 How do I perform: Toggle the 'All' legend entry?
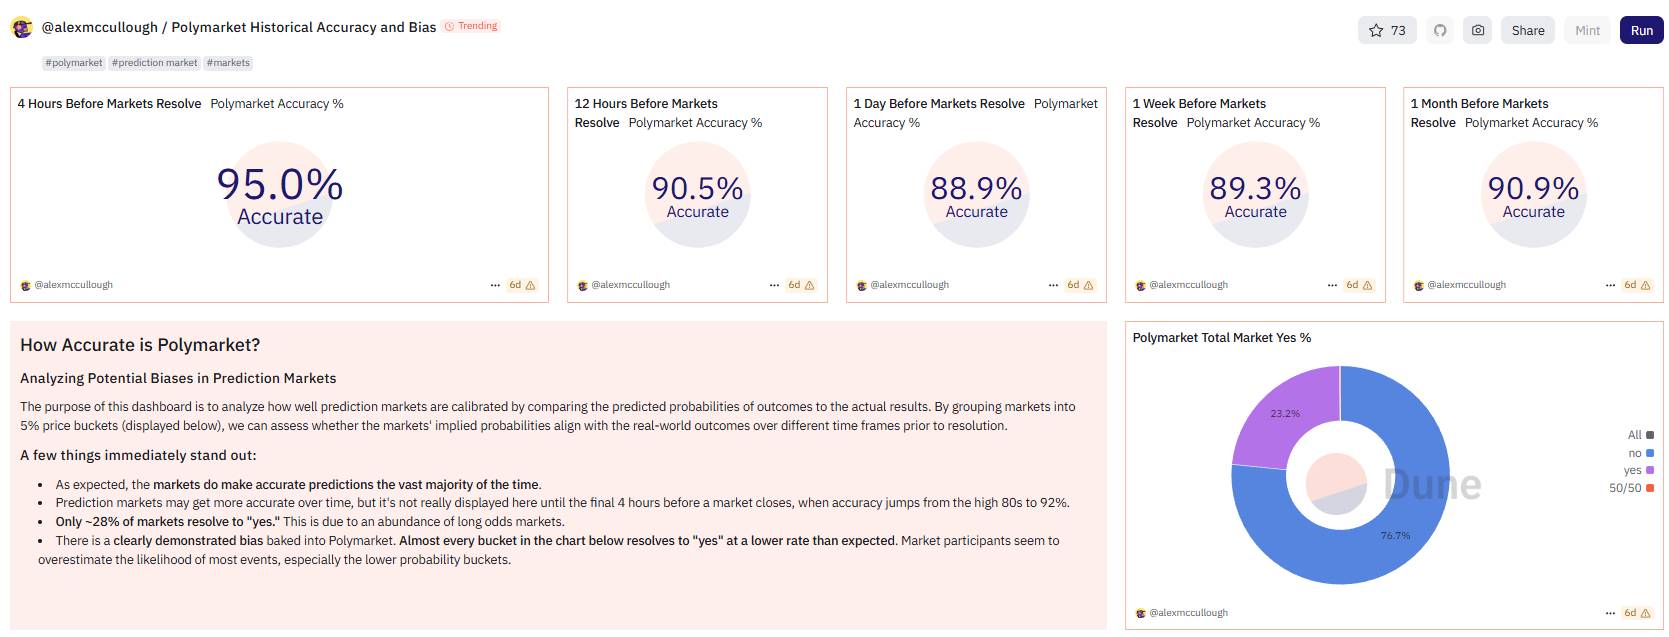(x=1640, y=435)
